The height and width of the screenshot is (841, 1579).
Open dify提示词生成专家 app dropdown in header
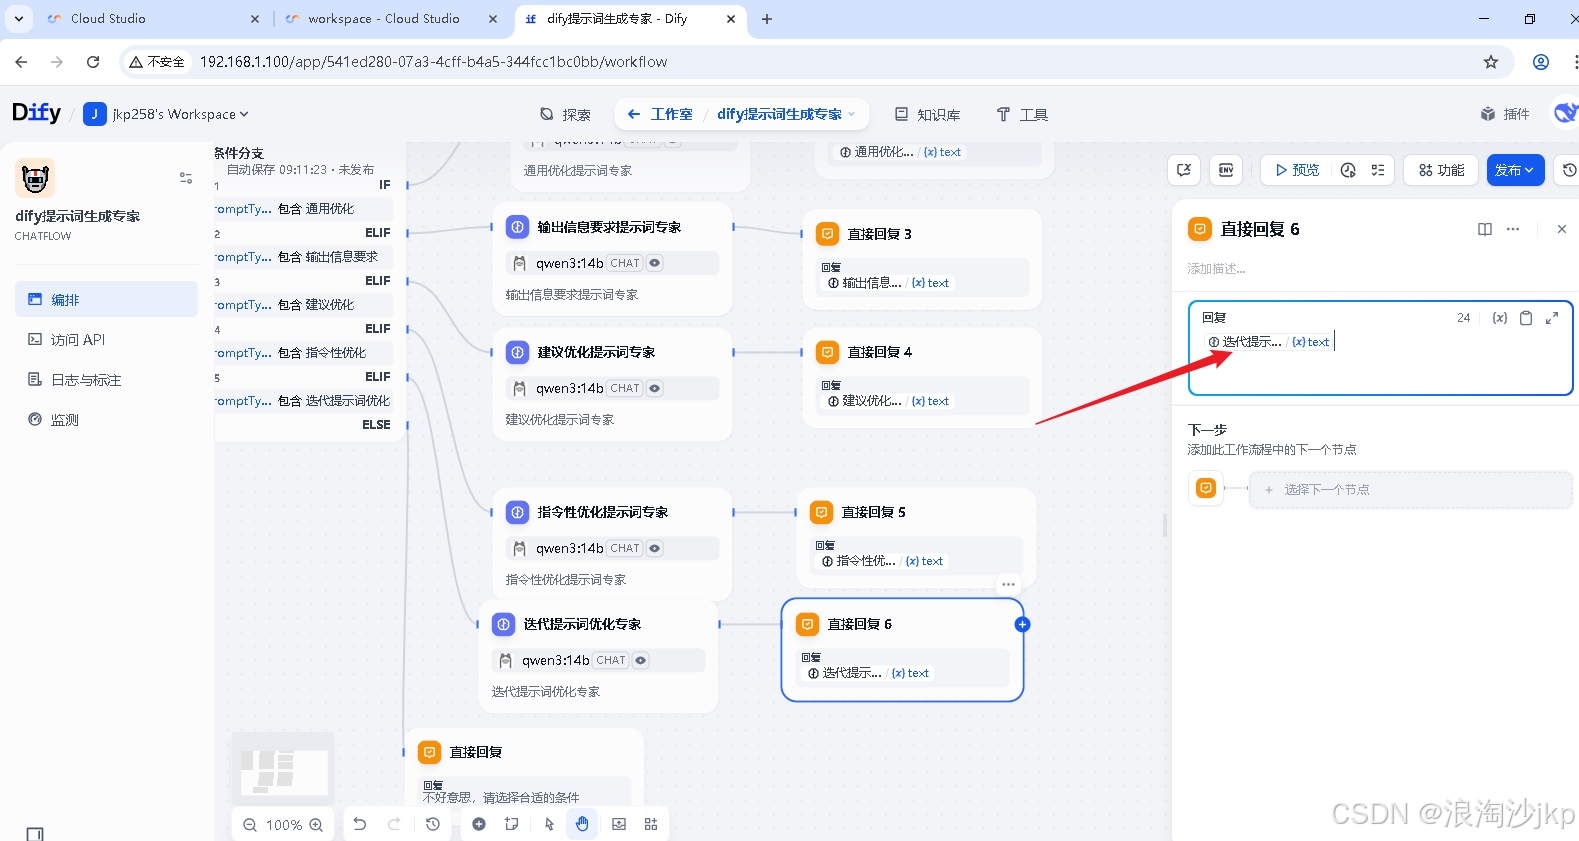click(x=786, y=114)
